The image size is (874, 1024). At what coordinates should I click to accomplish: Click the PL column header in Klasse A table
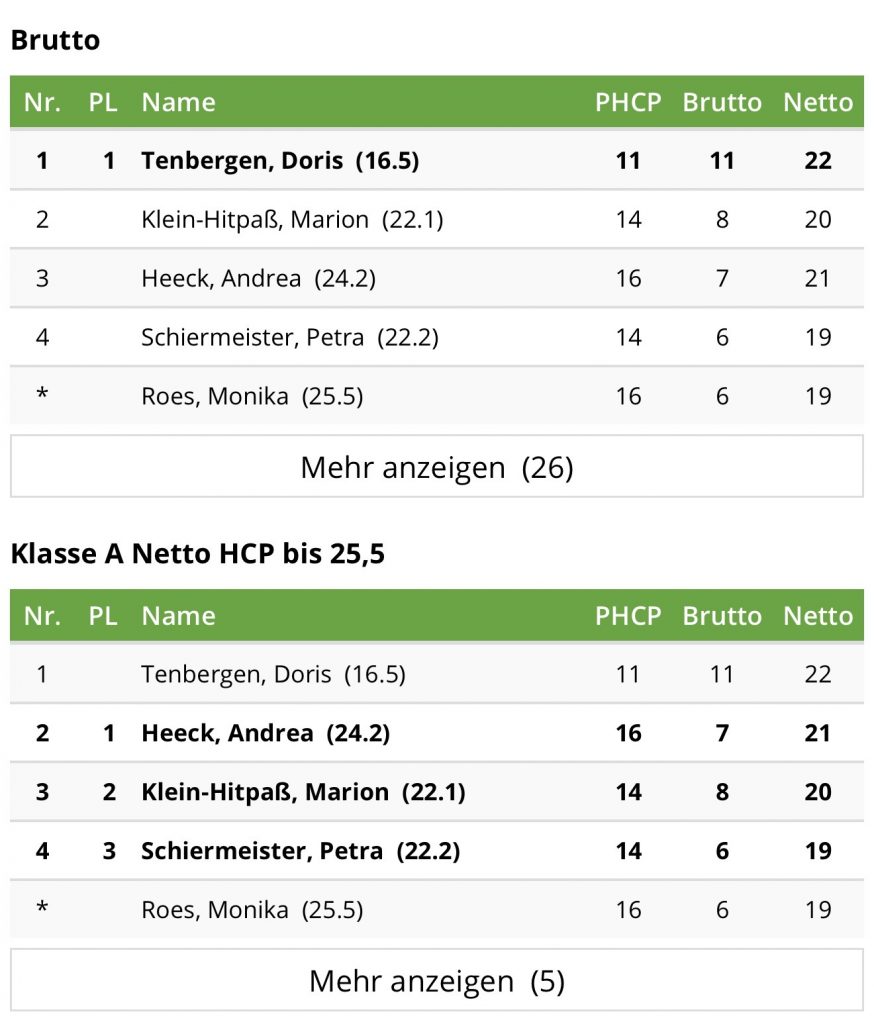103,616
